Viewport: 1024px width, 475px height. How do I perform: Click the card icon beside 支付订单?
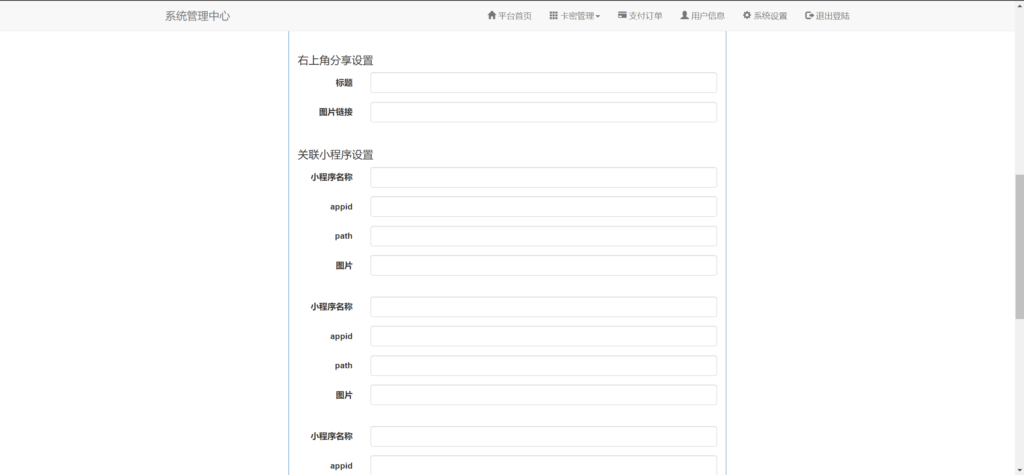coord(622,16)
